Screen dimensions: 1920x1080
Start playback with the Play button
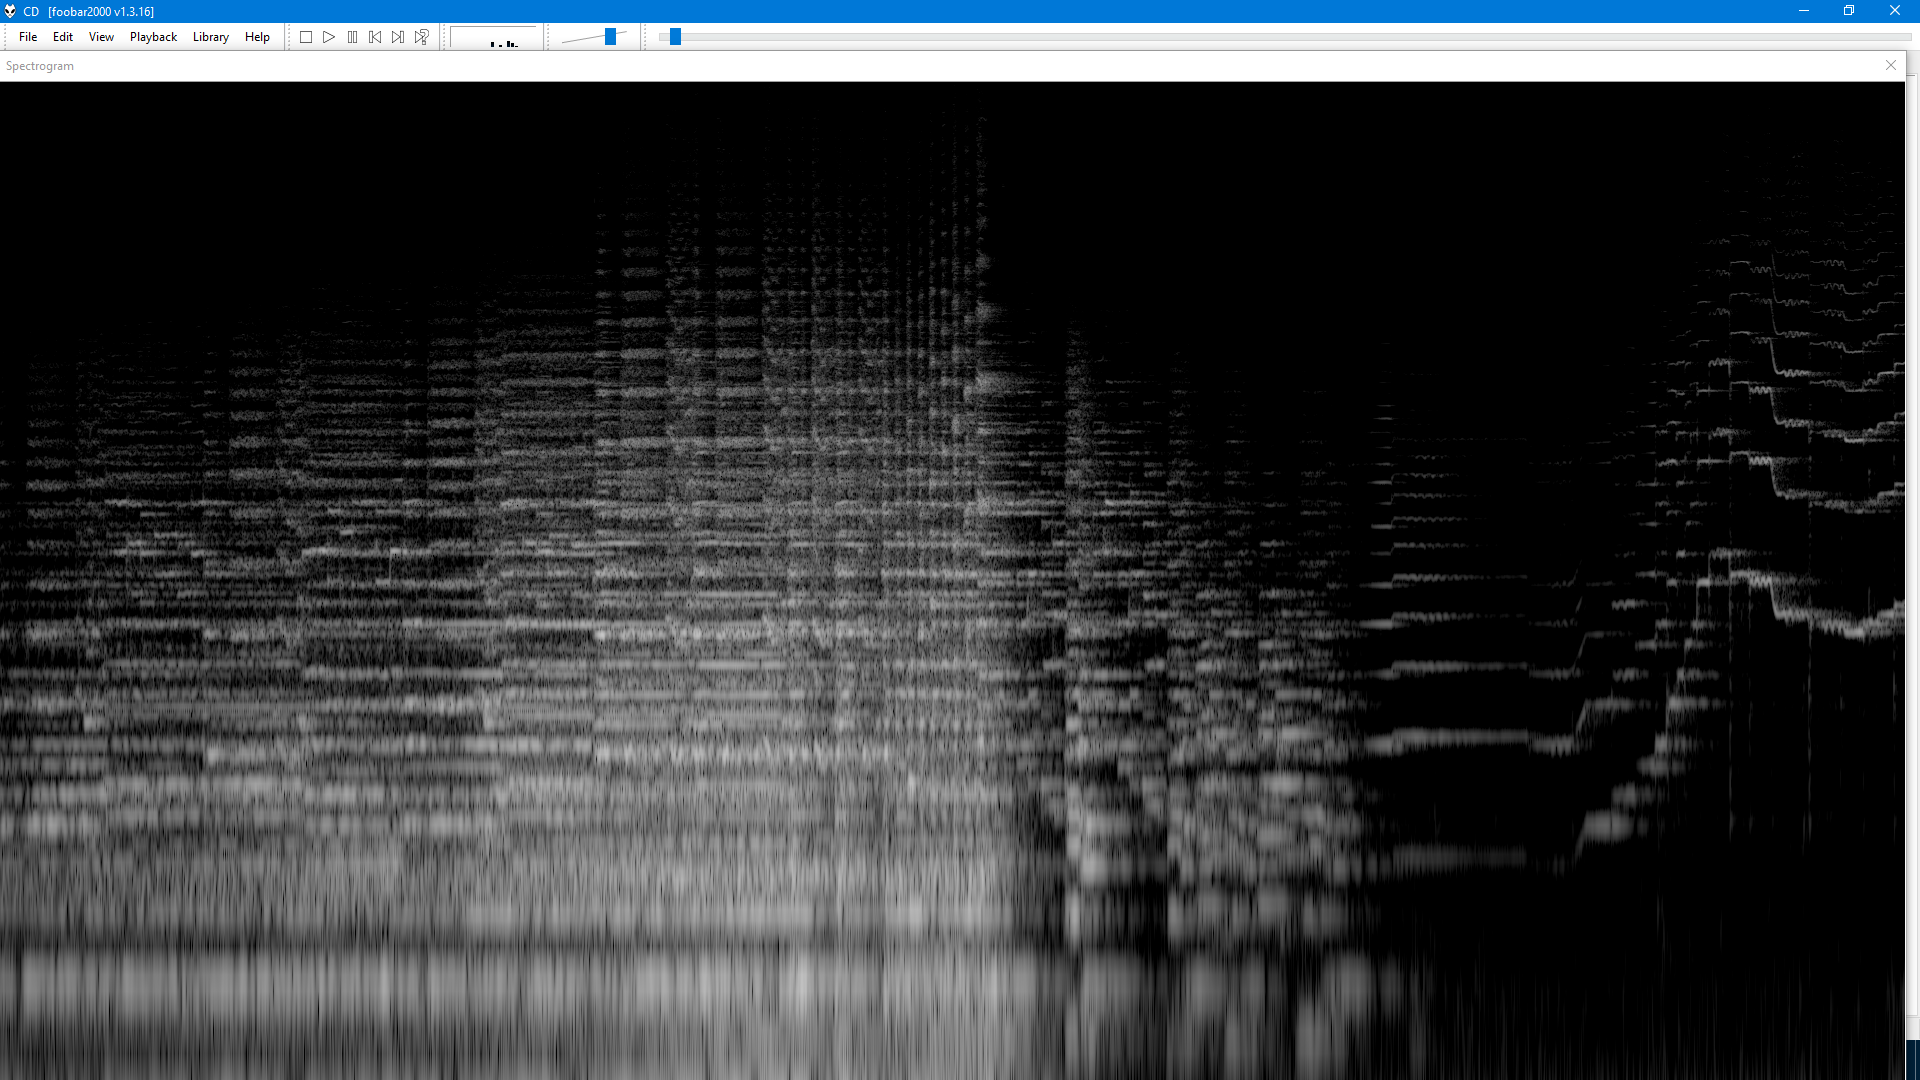pyautogui.click(x=329, y=37)
